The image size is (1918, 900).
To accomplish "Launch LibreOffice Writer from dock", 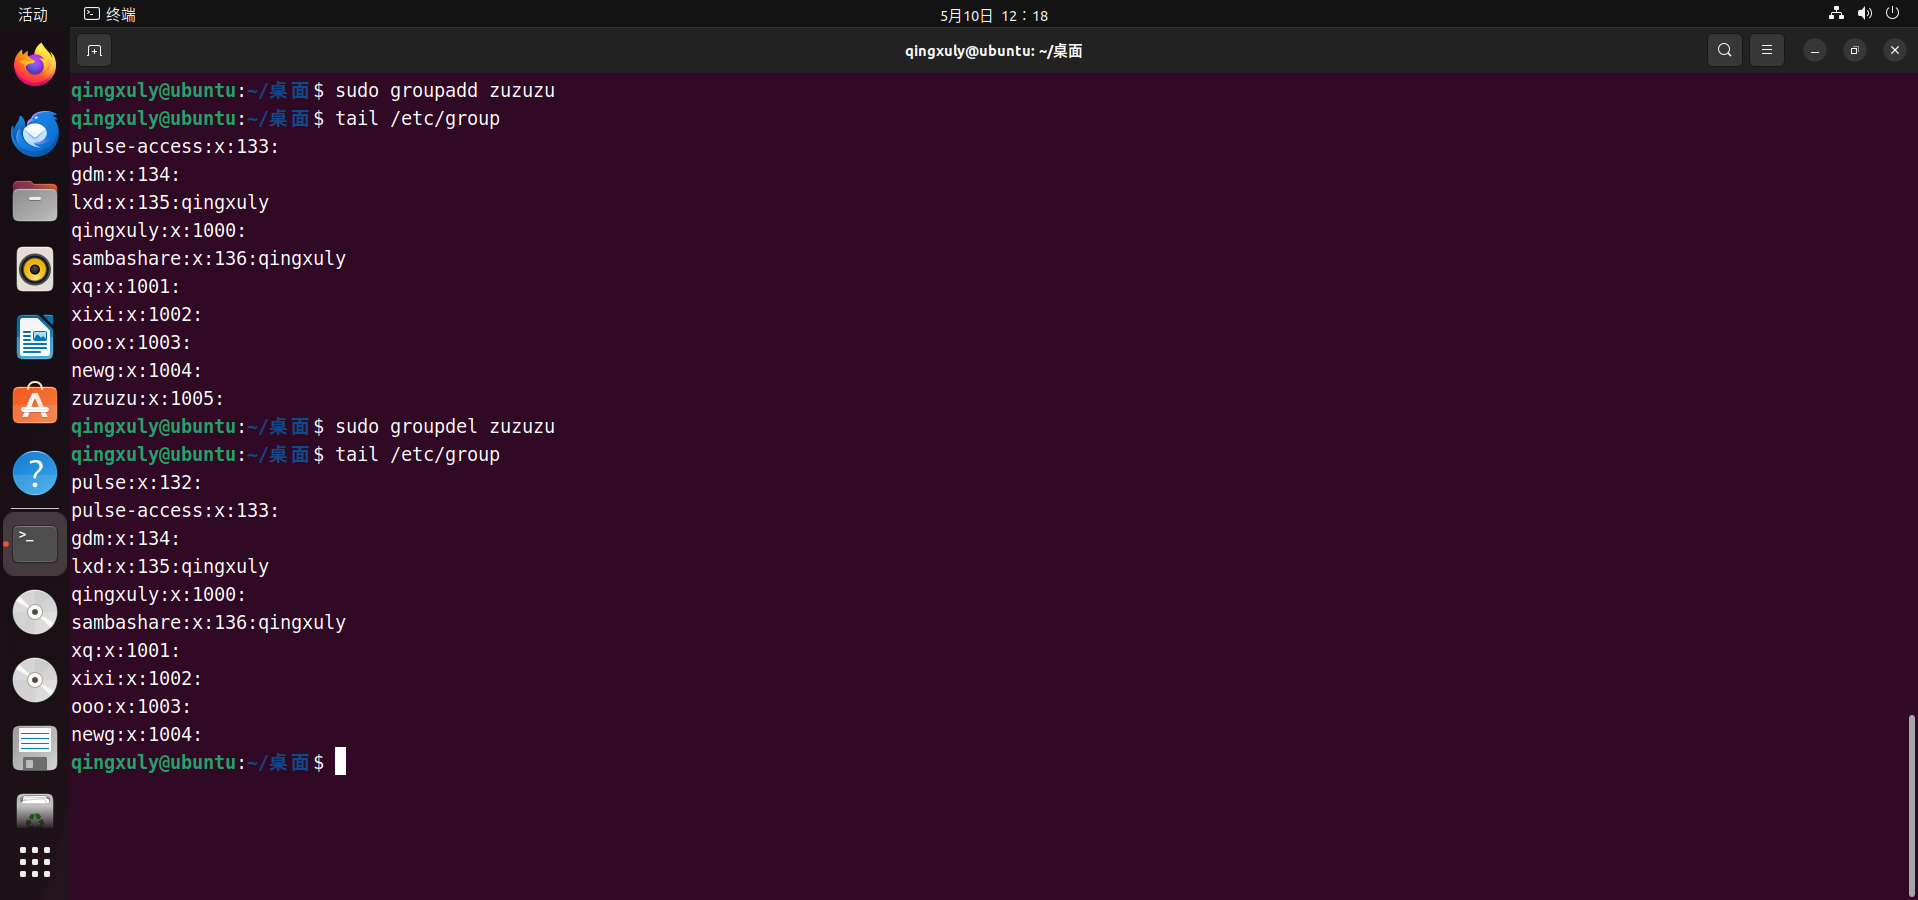I will (35, 337).
